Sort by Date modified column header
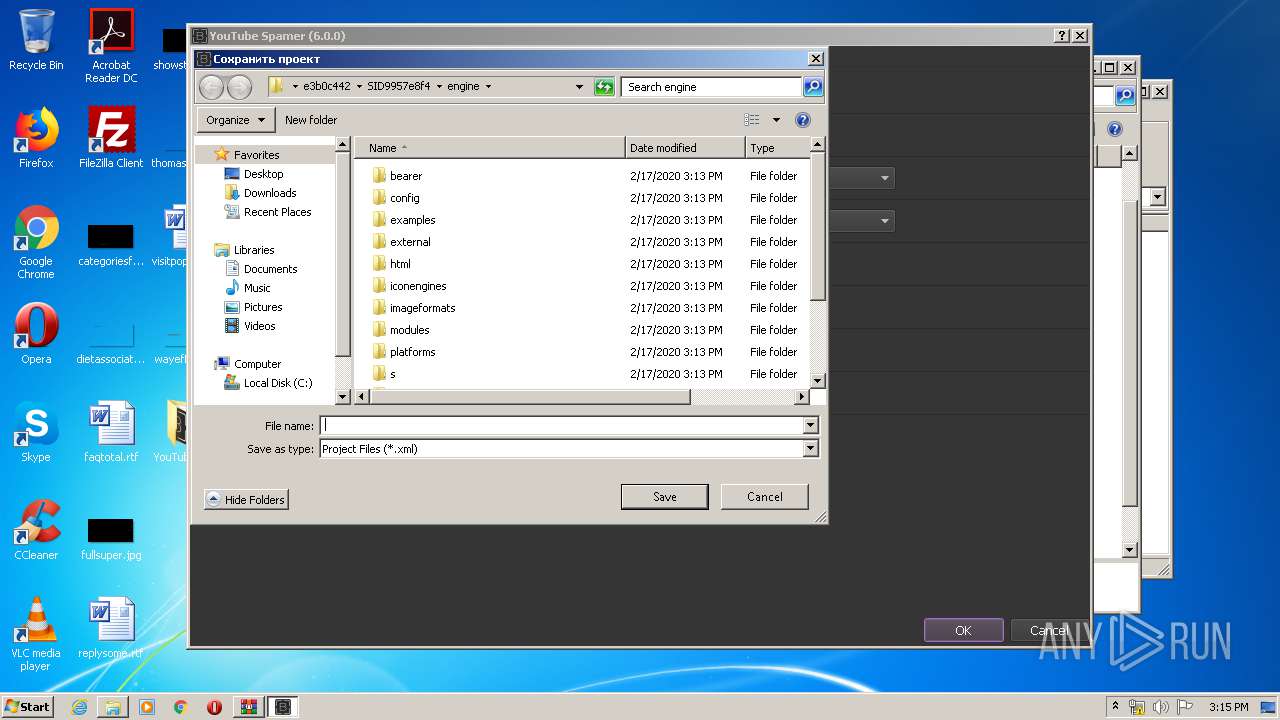The height and width of the screenshot is (720, 1280). click(x=685, y=148)
